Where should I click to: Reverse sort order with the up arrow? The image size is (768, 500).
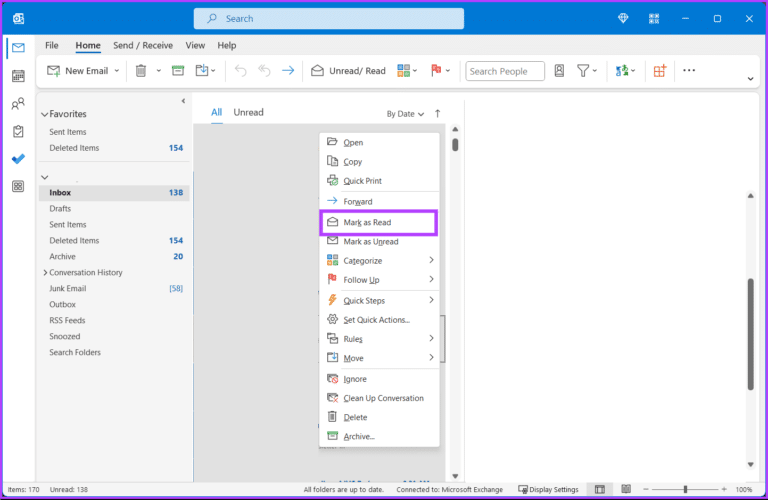[437, 114]
